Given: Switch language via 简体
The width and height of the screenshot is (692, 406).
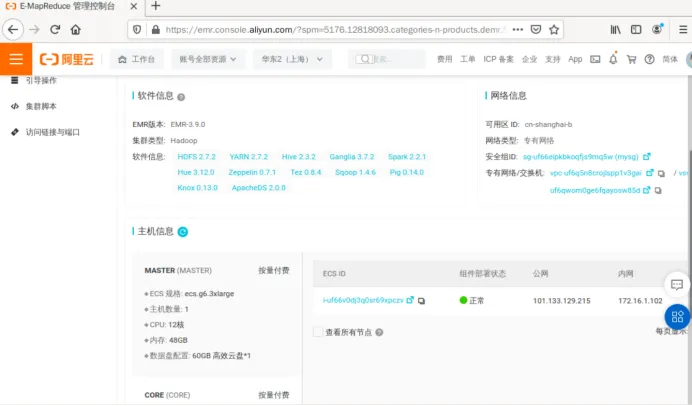Looking at the screenshot, I should click(670, 59).
